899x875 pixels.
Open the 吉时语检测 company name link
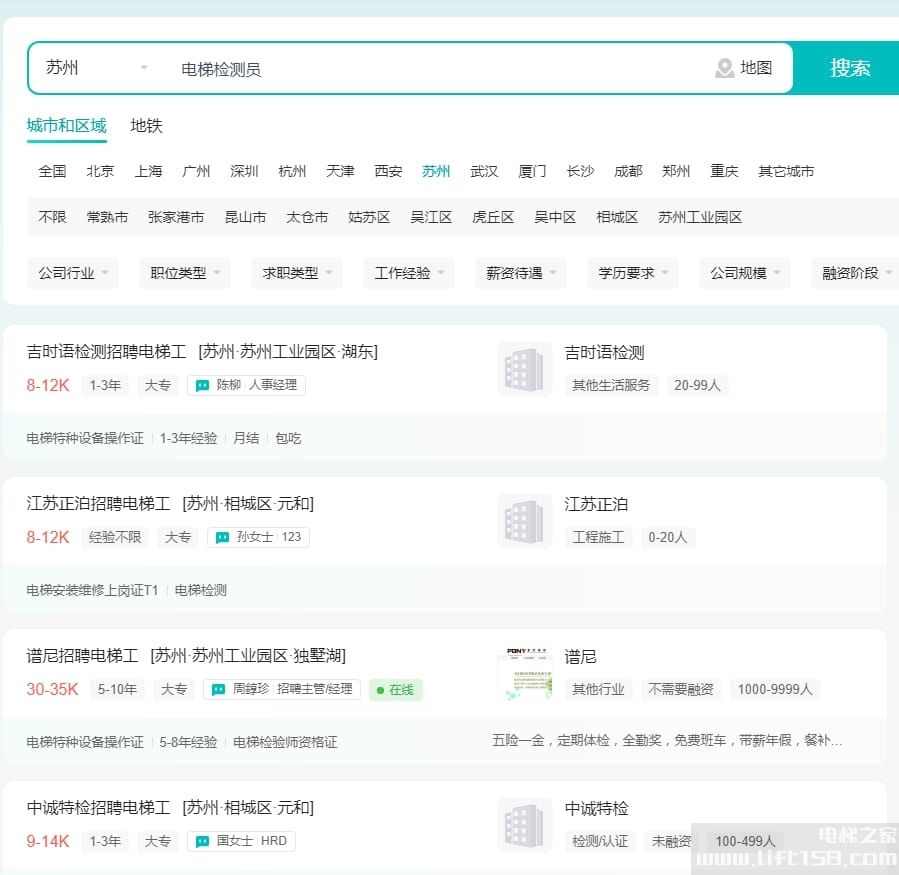pos(604,353)
